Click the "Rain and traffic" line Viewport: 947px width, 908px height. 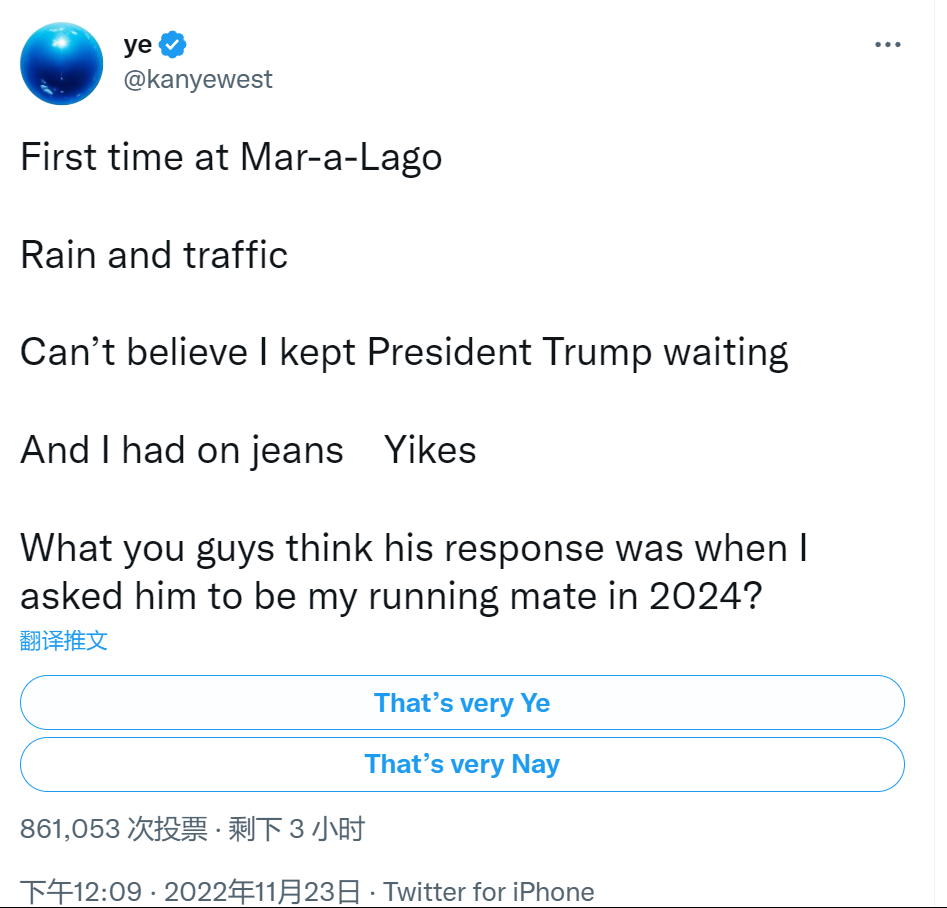154,256
